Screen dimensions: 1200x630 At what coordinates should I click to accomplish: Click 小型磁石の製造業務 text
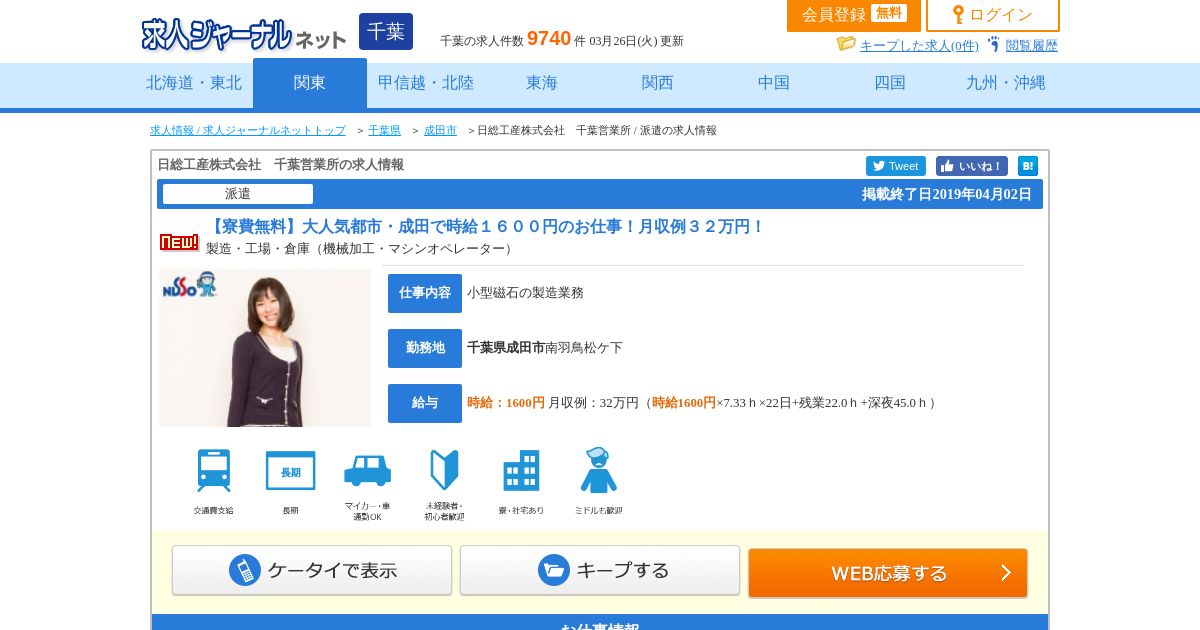(525, 293)
